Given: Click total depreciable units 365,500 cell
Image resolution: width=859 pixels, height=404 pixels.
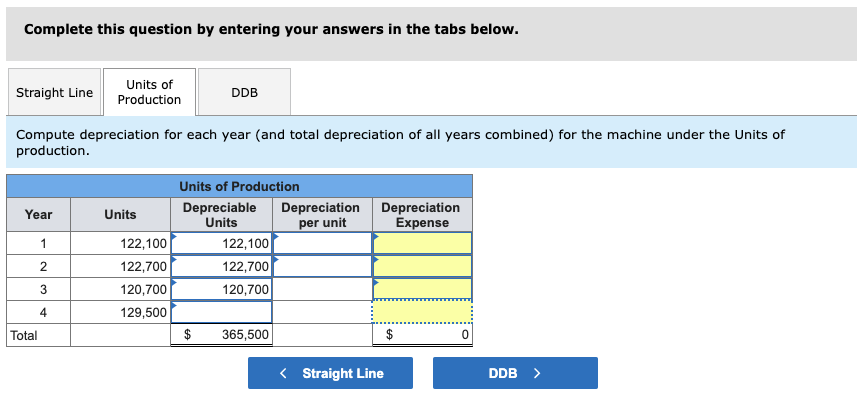Looking at the screenshot, I should [221, 335].
